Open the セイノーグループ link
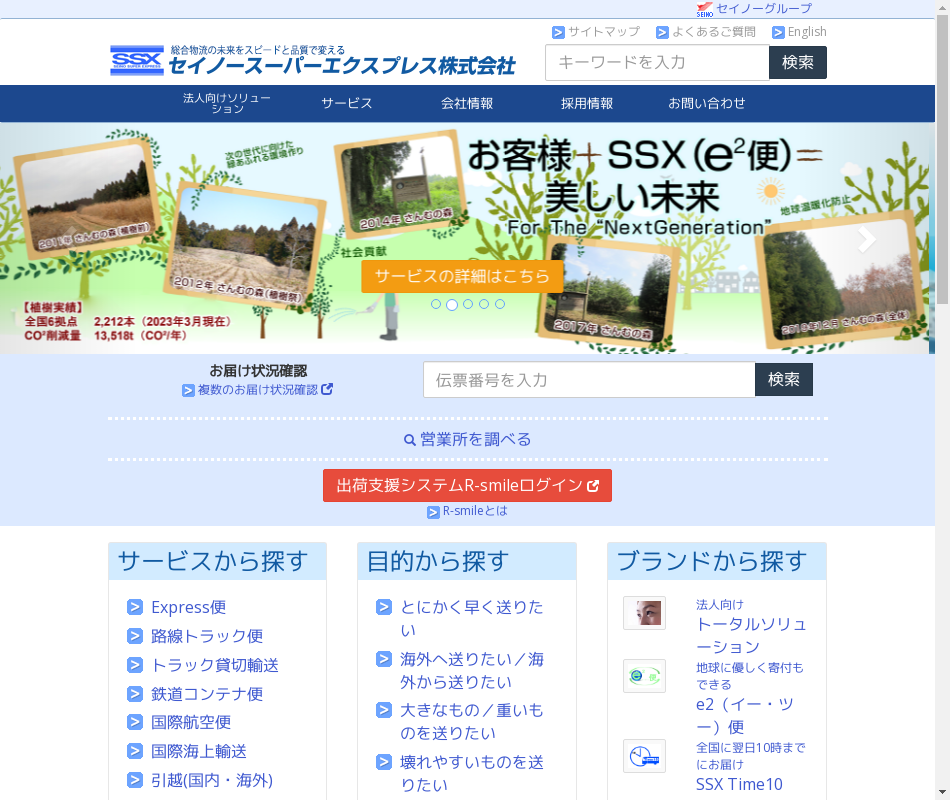950x800 pixels. [x=764, y=8]
